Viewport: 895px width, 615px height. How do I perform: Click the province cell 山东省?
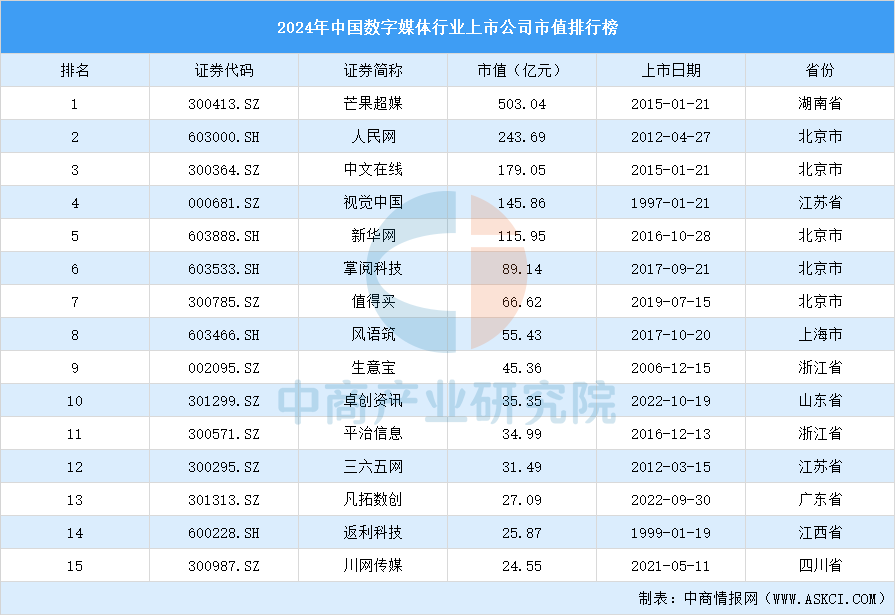coord(820,401)
